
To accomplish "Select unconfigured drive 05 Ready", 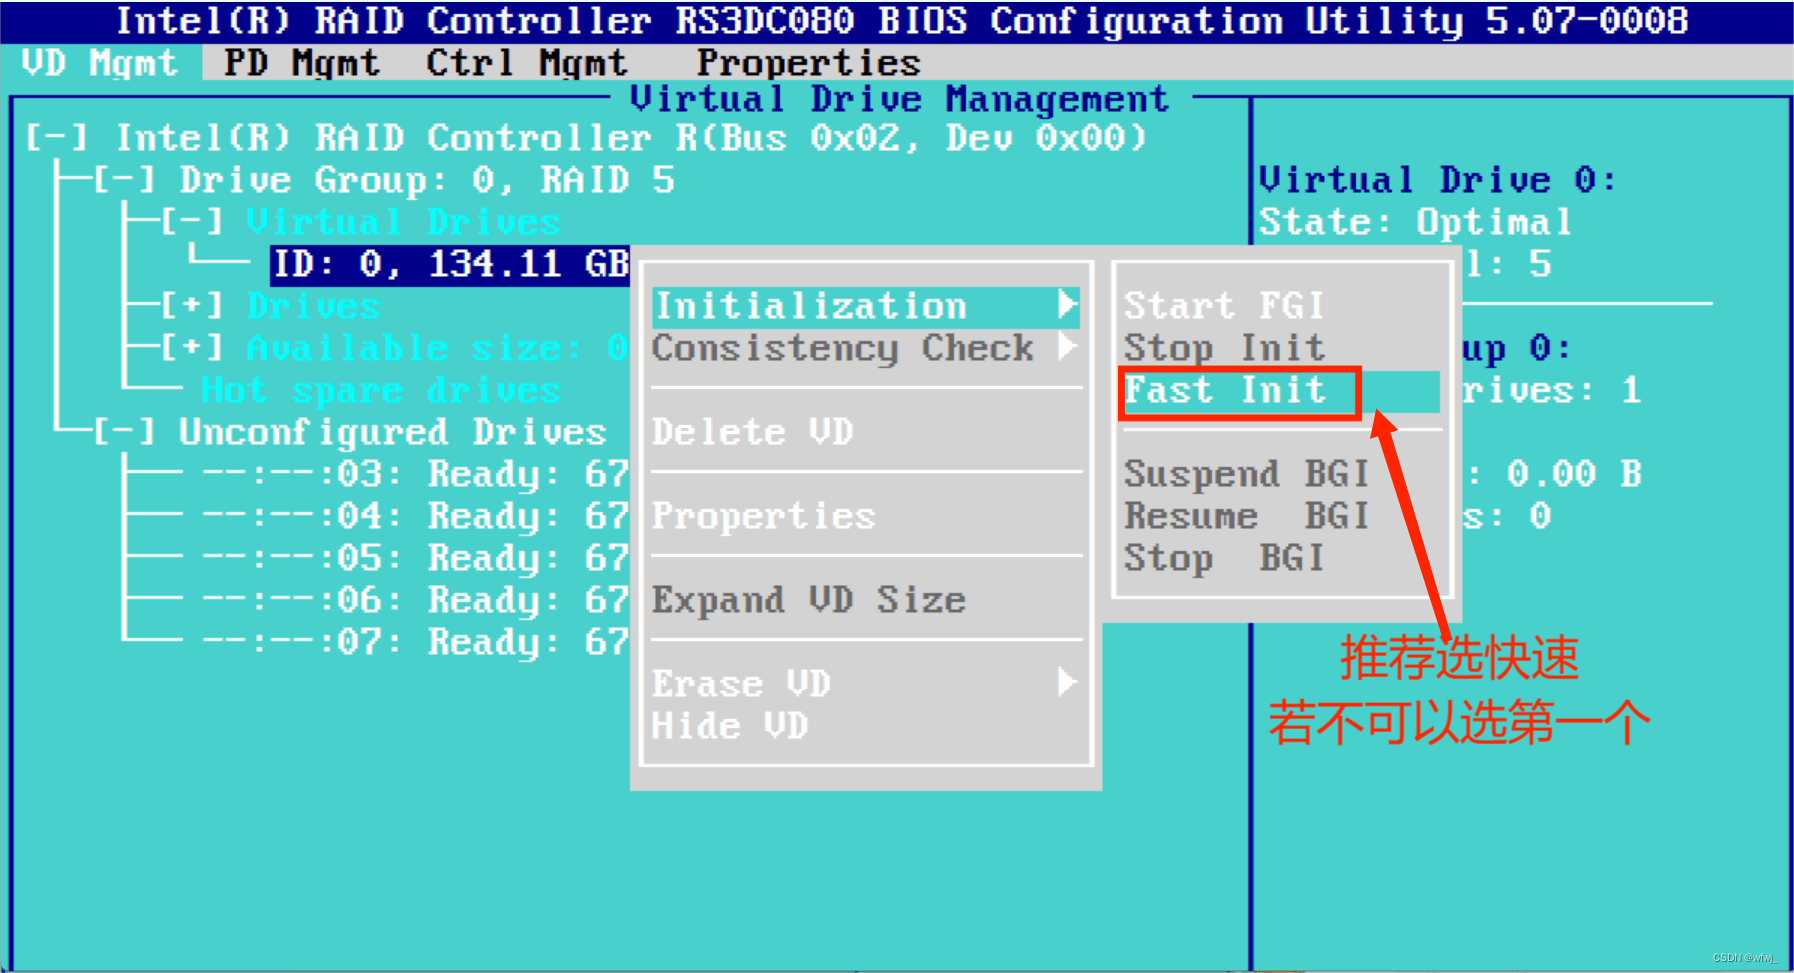I will click(x=415, y=558).
